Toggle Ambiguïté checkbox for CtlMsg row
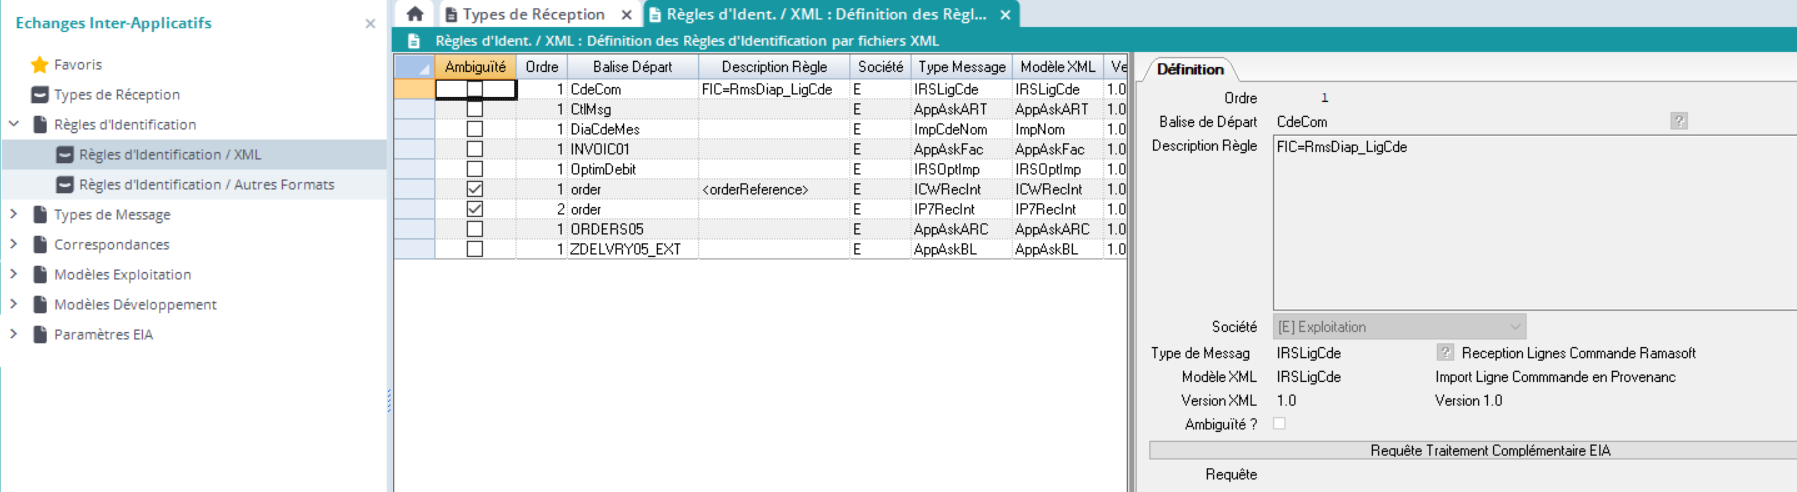Screen dimensions: 1797x492 pos(475,109)
